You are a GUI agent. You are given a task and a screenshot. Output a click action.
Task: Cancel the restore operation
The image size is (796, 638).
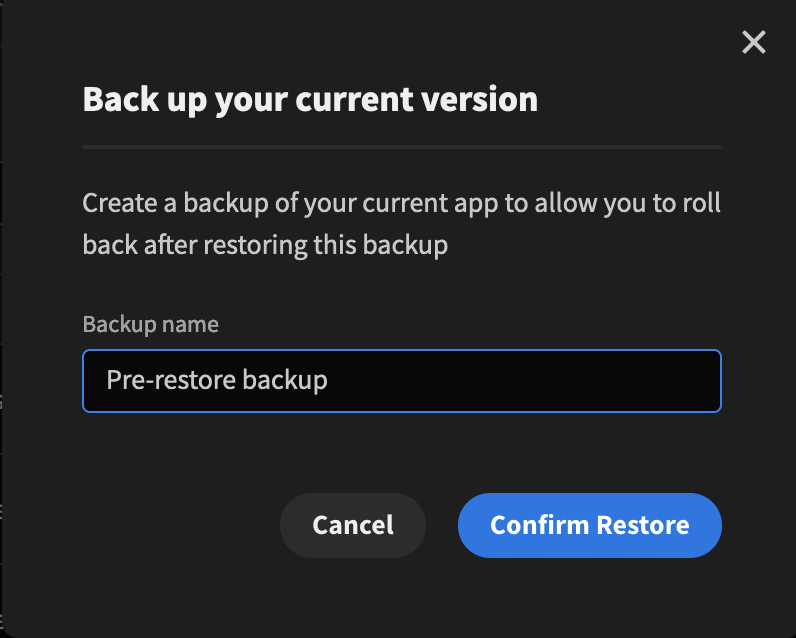tap(353, 525)
